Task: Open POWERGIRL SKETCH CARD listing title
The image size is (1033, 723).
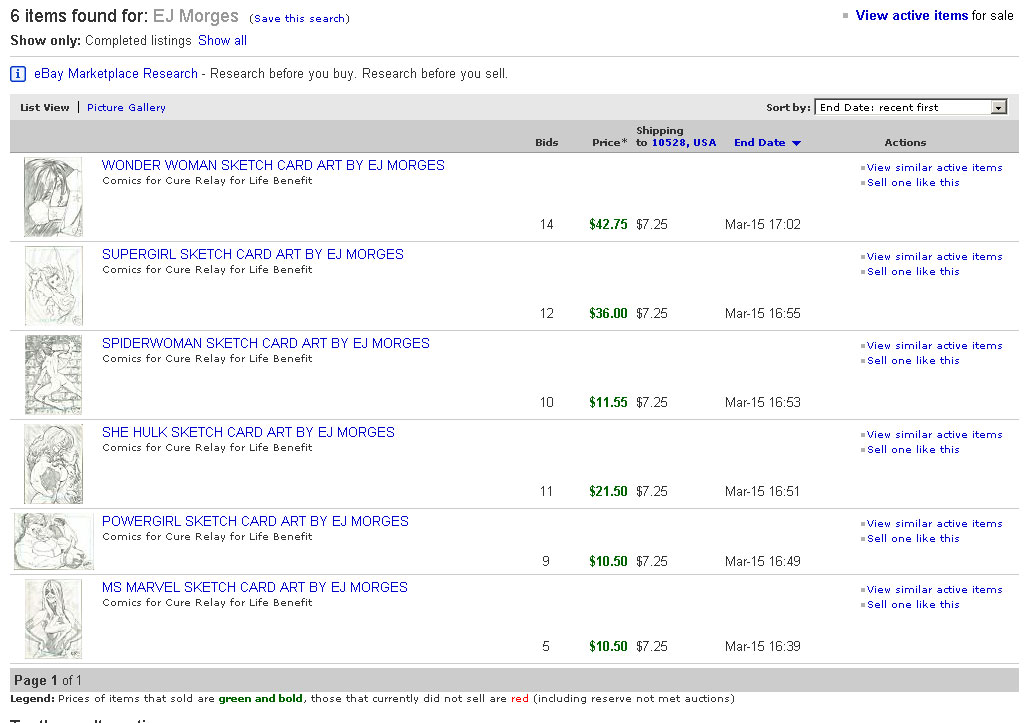Action: (x=255, y=521)
